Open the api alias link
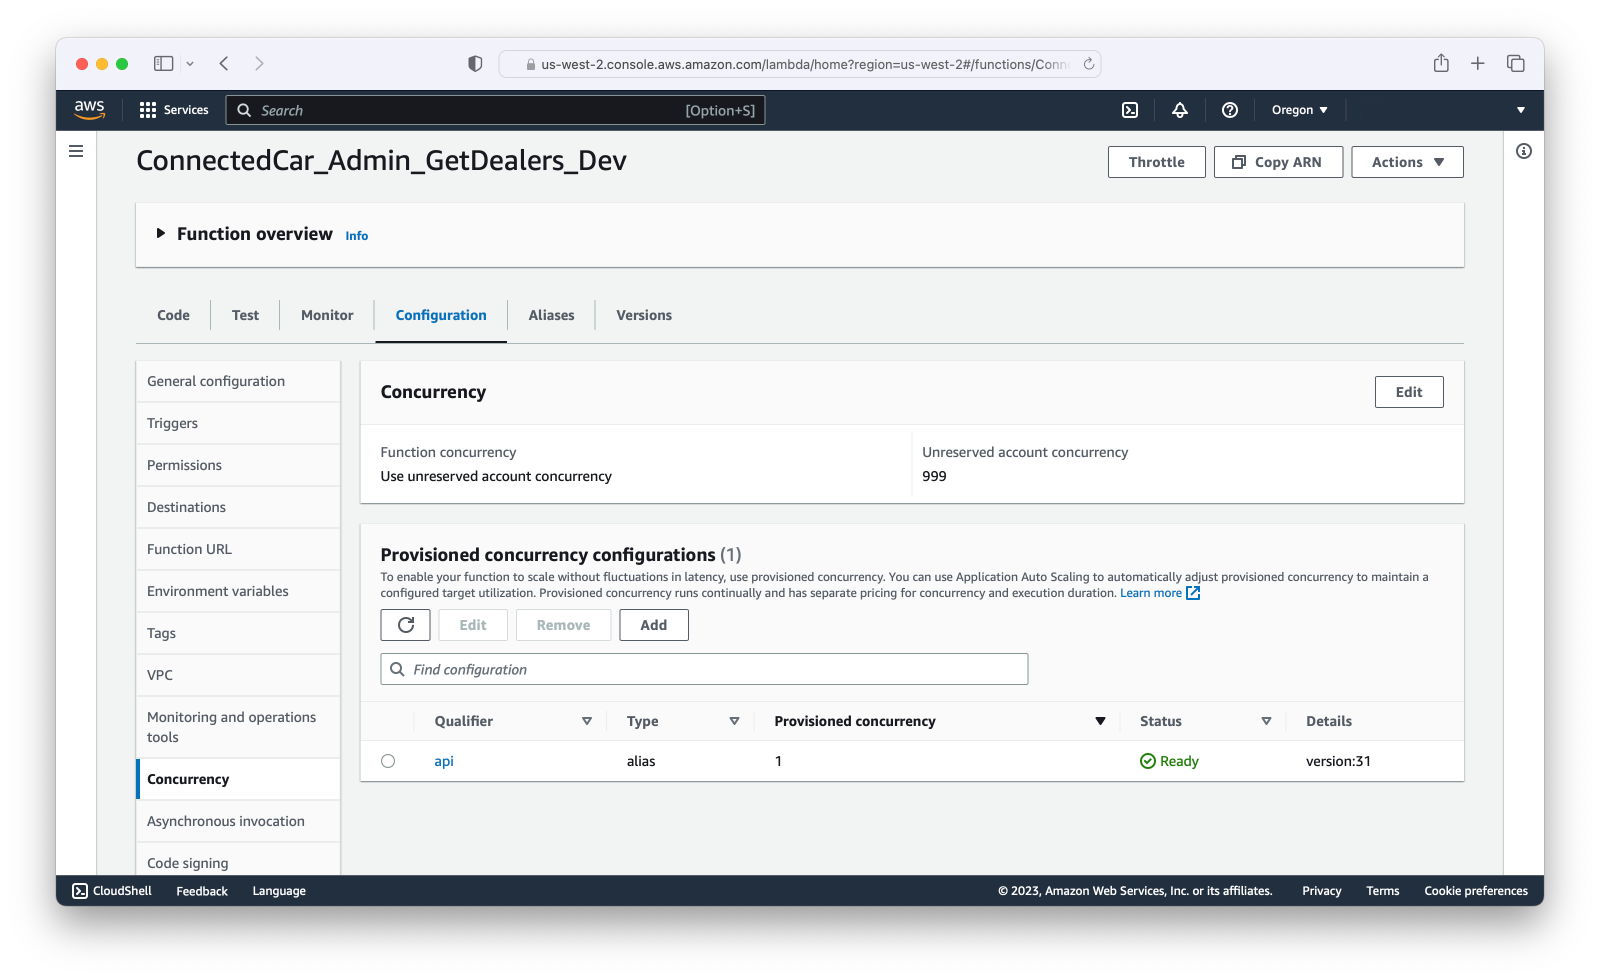Screen dimensions: 1600x980 [x=444, y=761]
